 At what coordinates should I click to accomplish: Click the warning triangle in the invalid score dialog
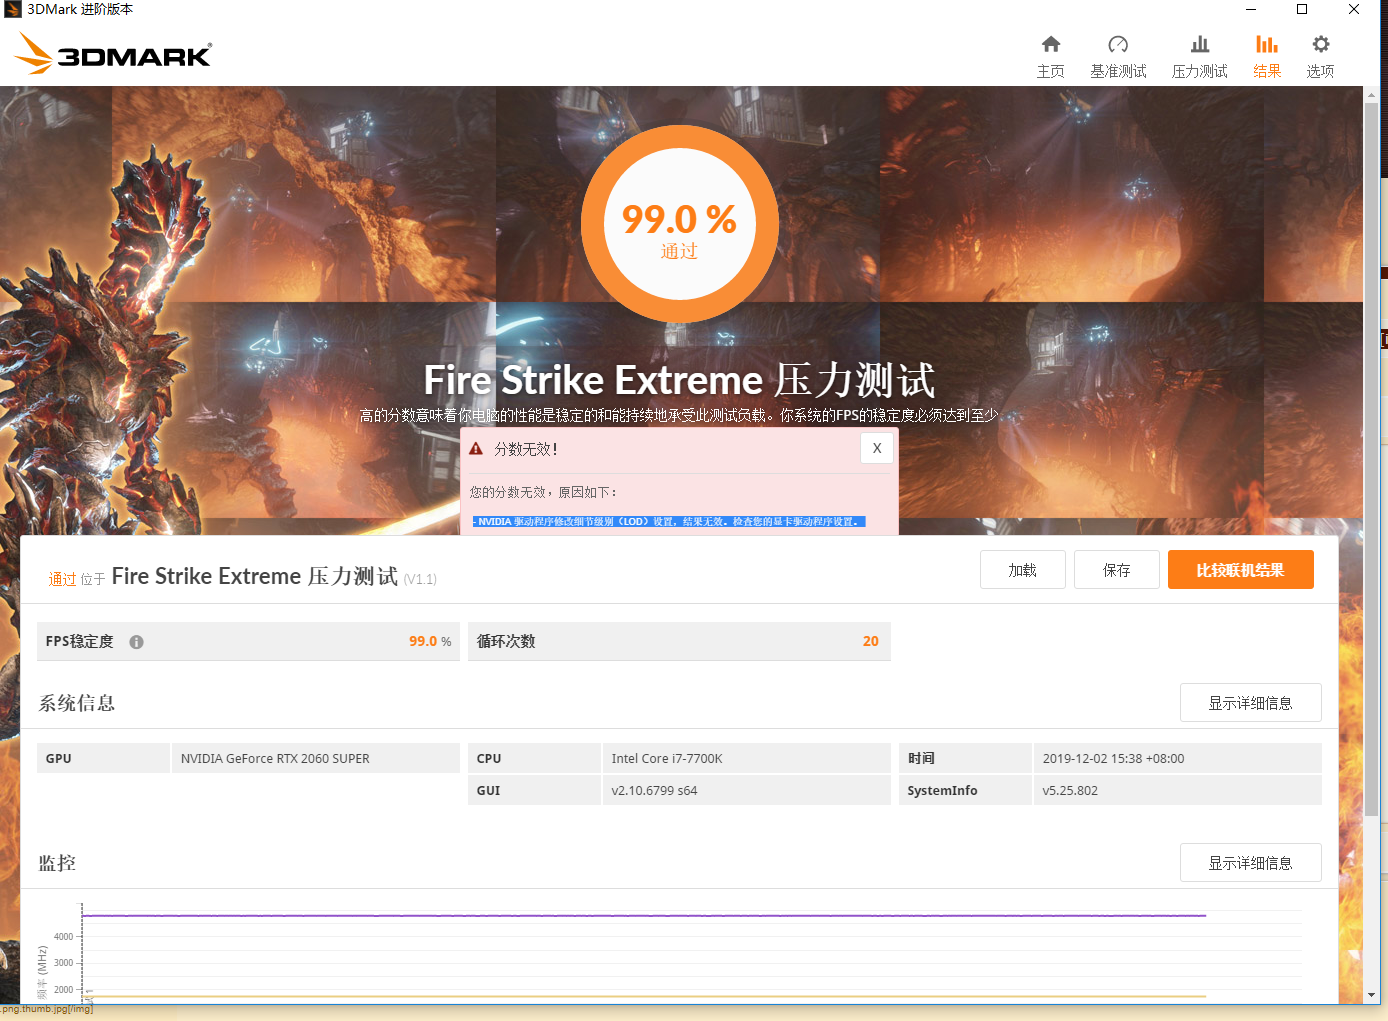[475, 449]
